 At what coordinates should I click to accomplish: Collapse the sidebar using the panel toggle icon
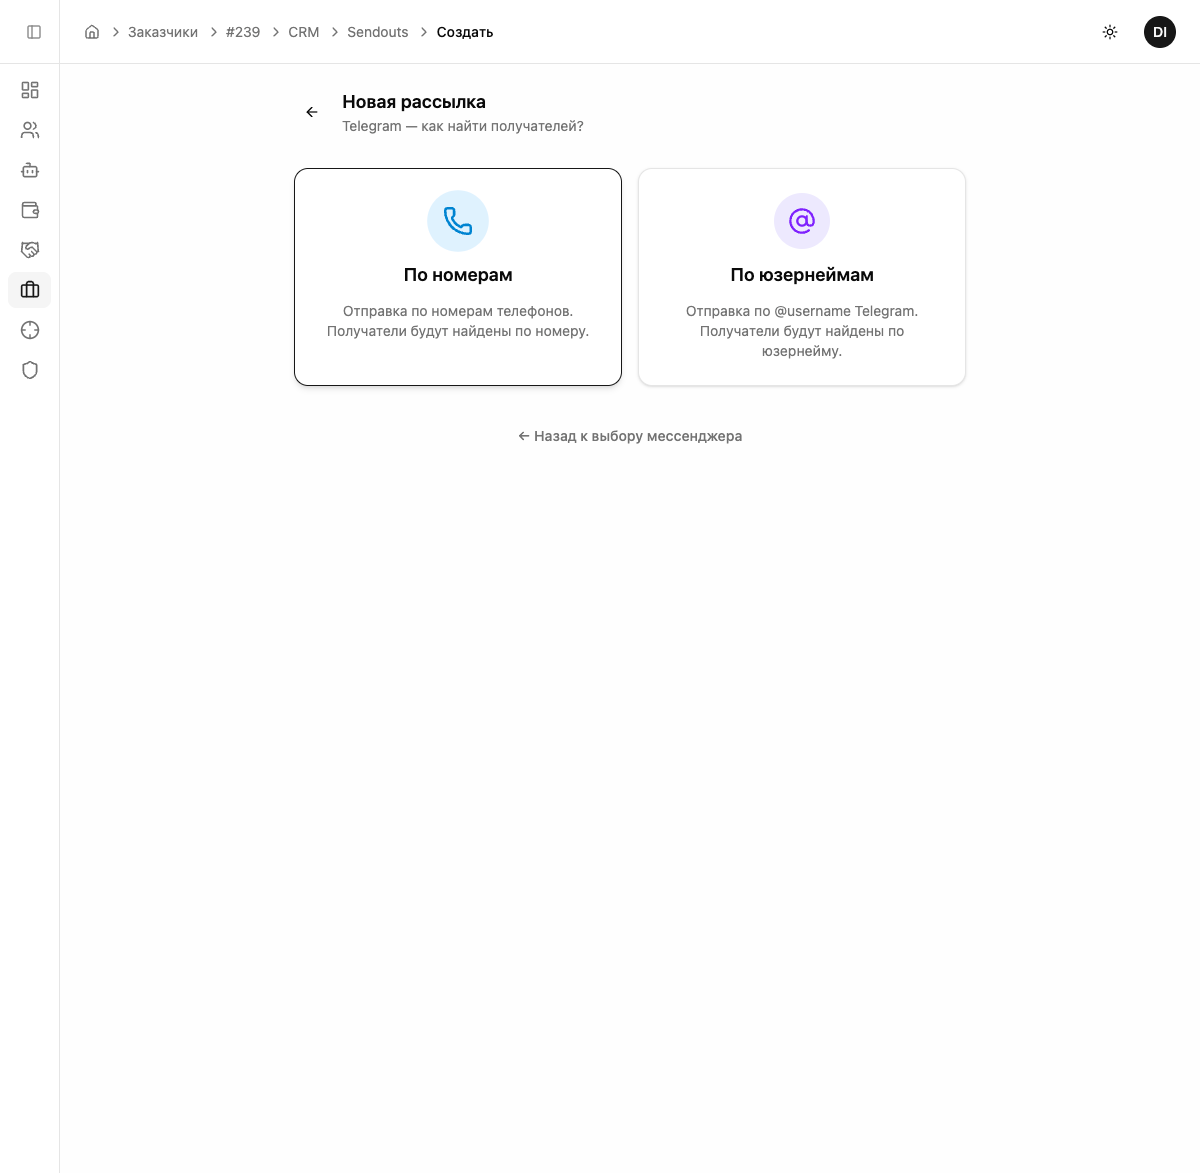[x=34, y=32]
